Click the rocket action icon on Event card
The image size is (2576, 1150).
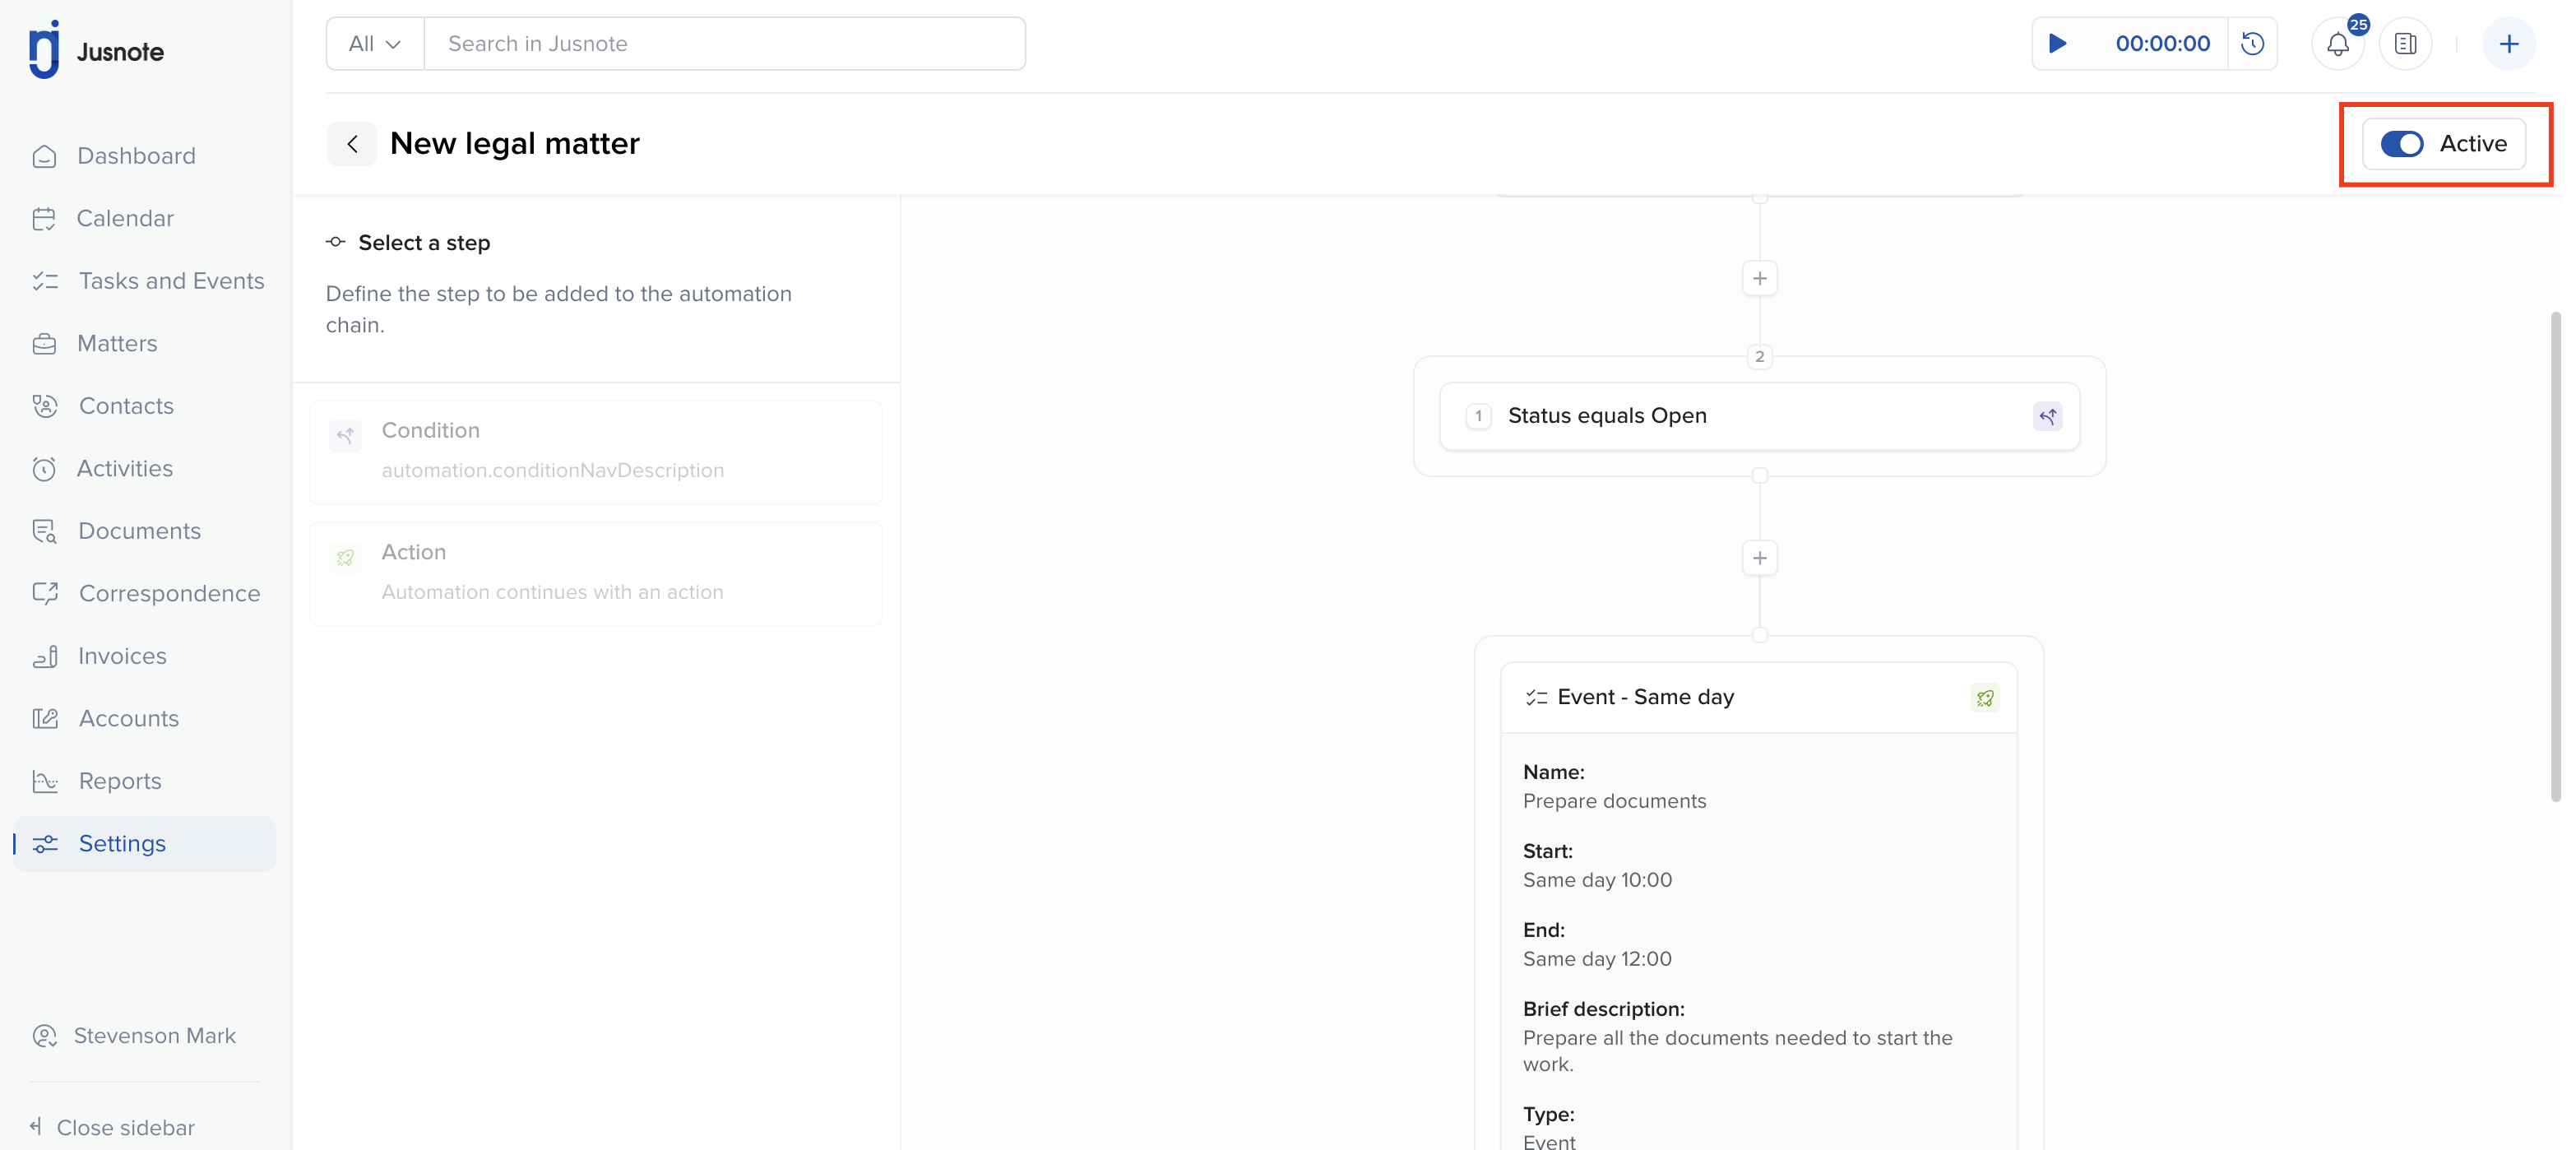coord(1984,698)
